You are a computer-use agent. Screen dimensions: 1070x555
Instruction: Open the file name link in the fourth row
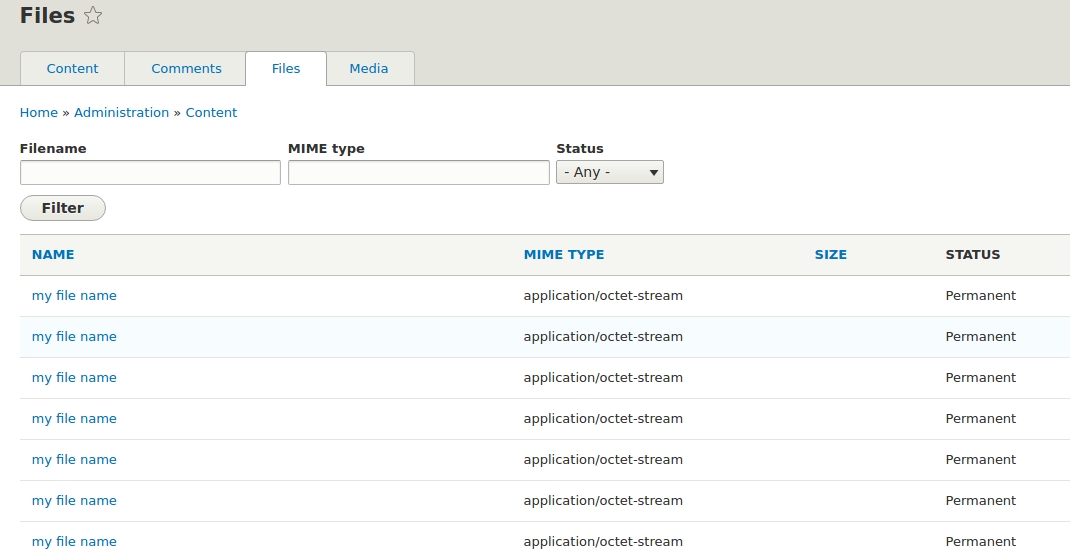pos(74,419)
